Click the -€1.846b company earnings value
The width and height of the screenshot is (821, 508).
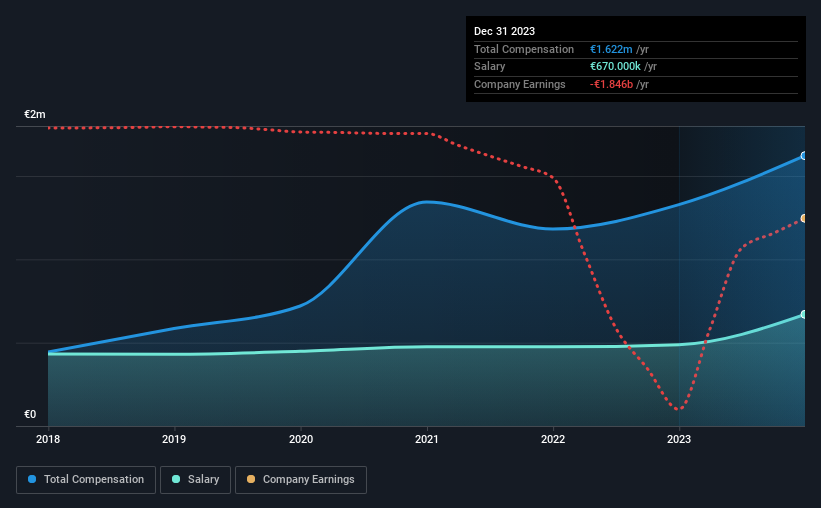coord(611,84)
